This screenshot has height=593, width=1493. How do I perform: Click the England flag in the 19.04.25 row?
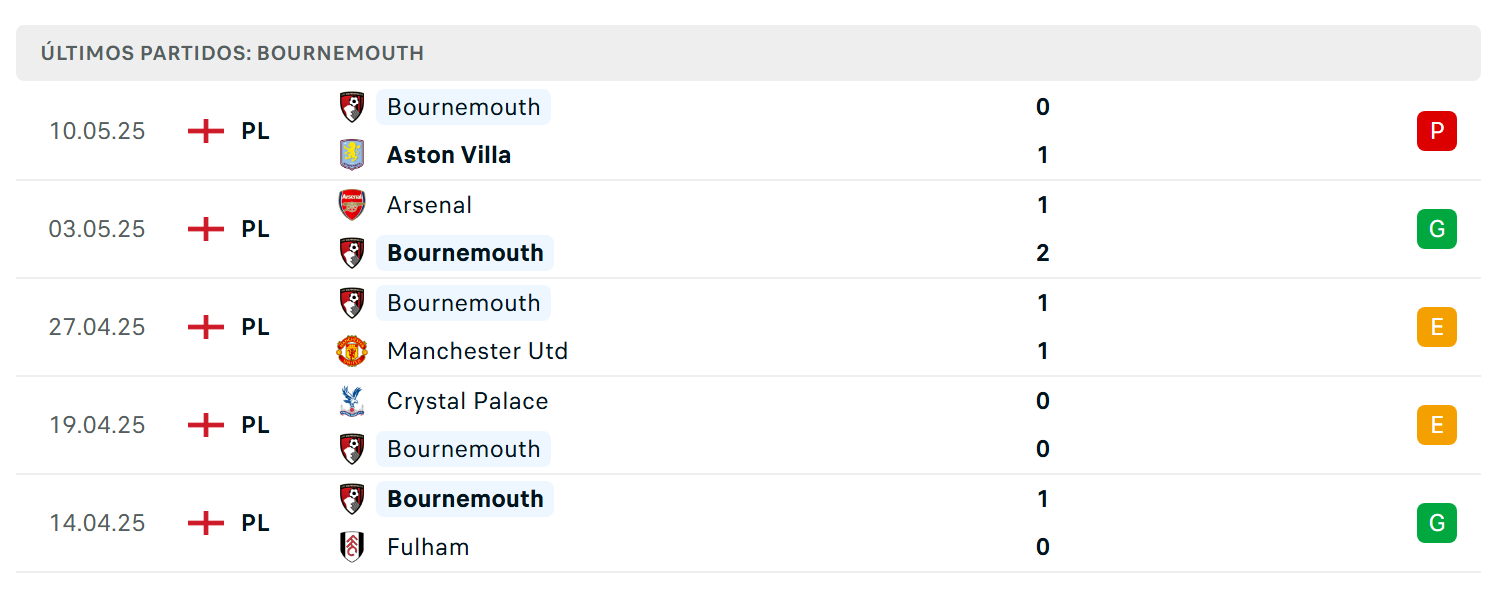tap(206, 425)
